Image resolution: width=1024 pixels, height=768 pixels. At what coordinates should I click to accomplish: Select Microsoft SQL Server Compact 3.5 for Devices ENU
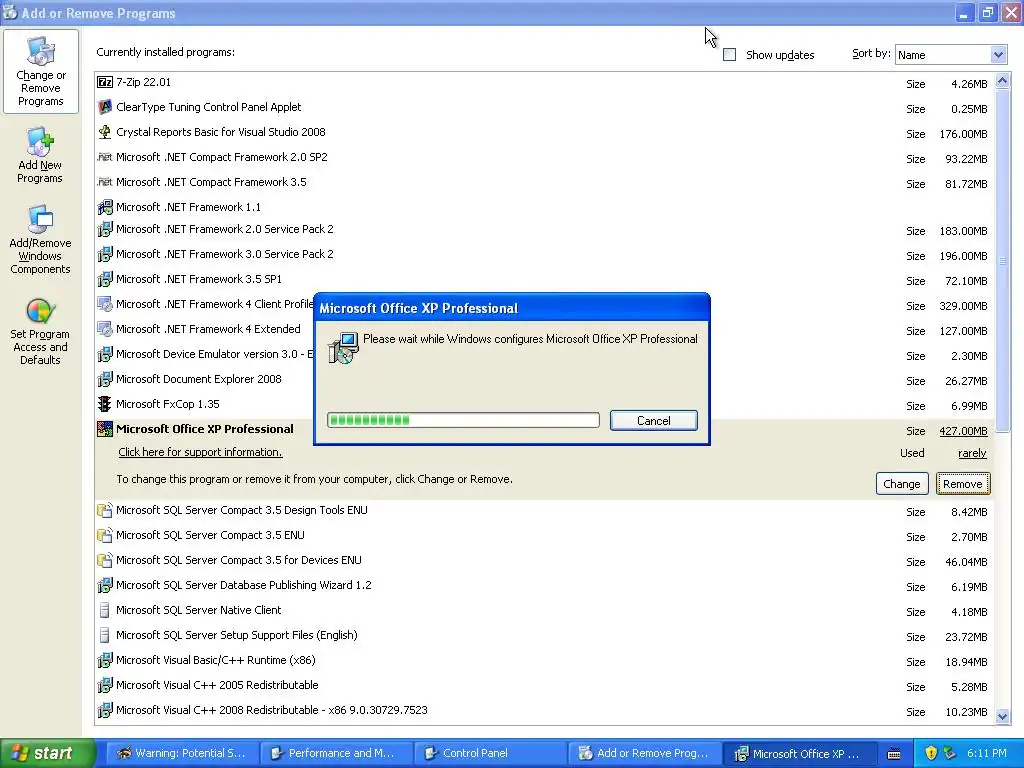[544, 560]
